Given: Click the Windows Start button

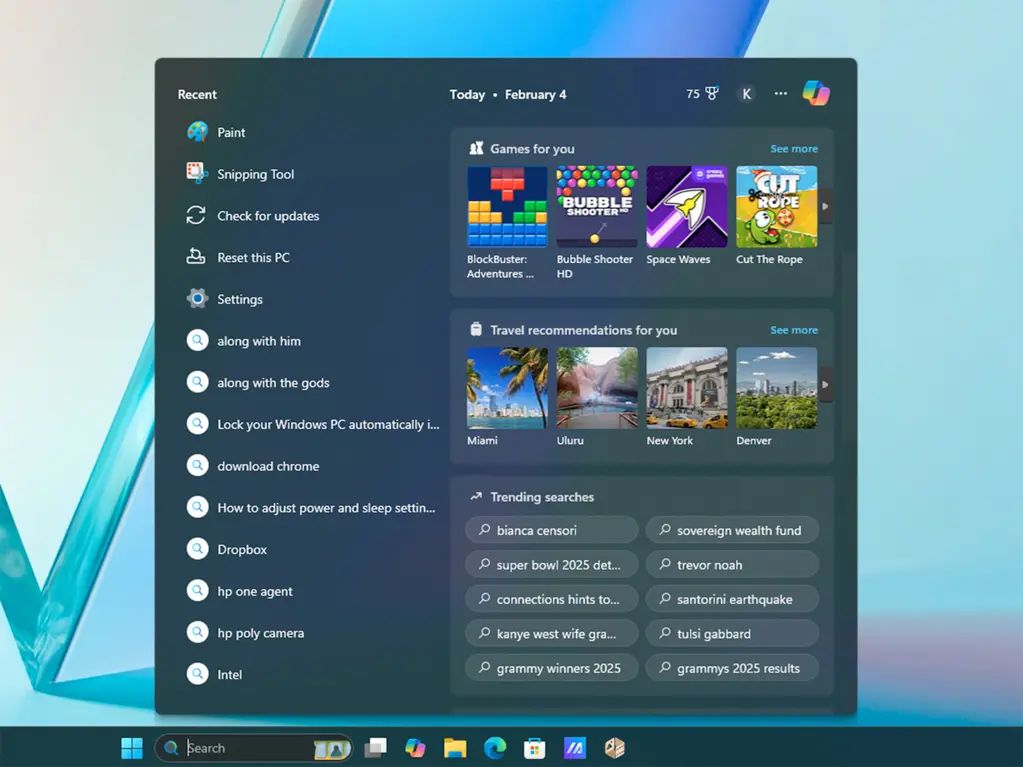Looking at the screenshot, I should pos(131,748).
